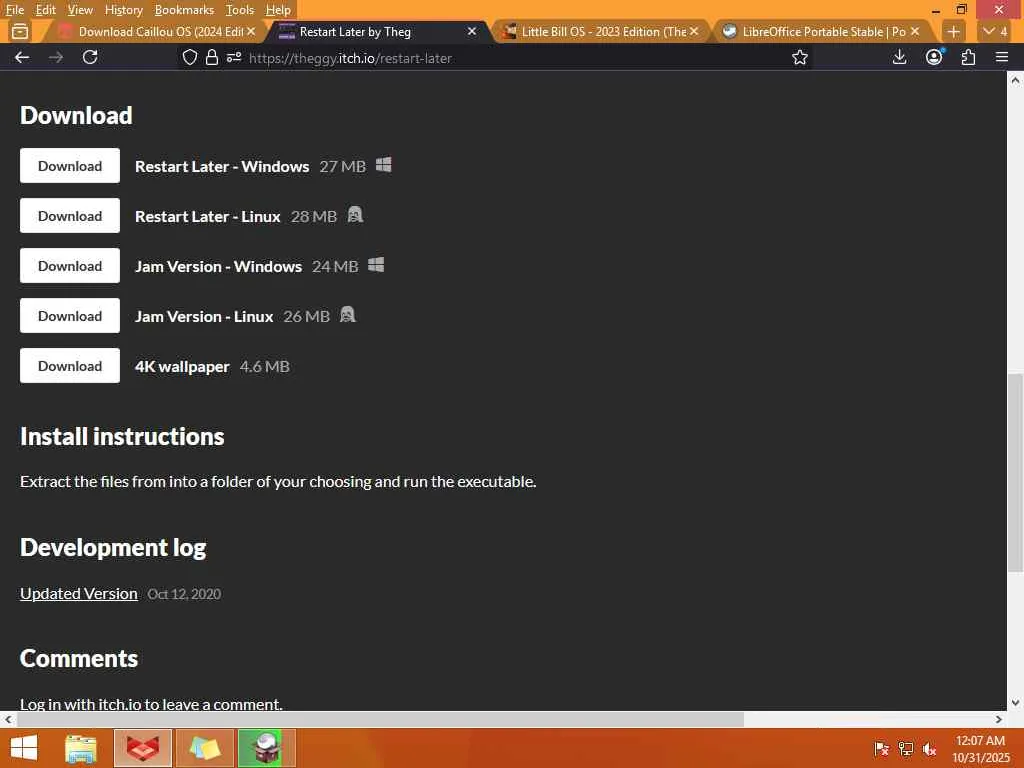Bookmark this page with the star
The width and height of the screenshot is (1024, 768).
tap(799, 57)
